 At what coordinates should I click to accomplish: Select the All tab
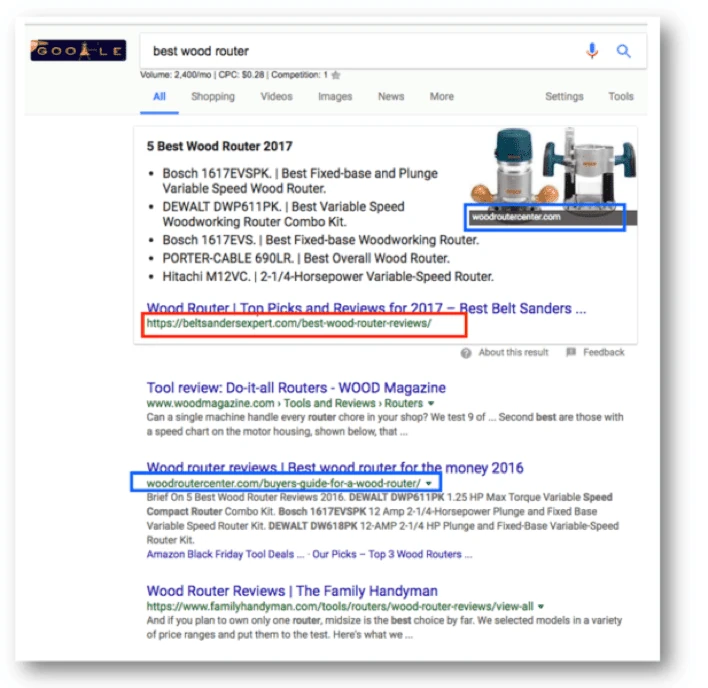click(x=159, y=97)
